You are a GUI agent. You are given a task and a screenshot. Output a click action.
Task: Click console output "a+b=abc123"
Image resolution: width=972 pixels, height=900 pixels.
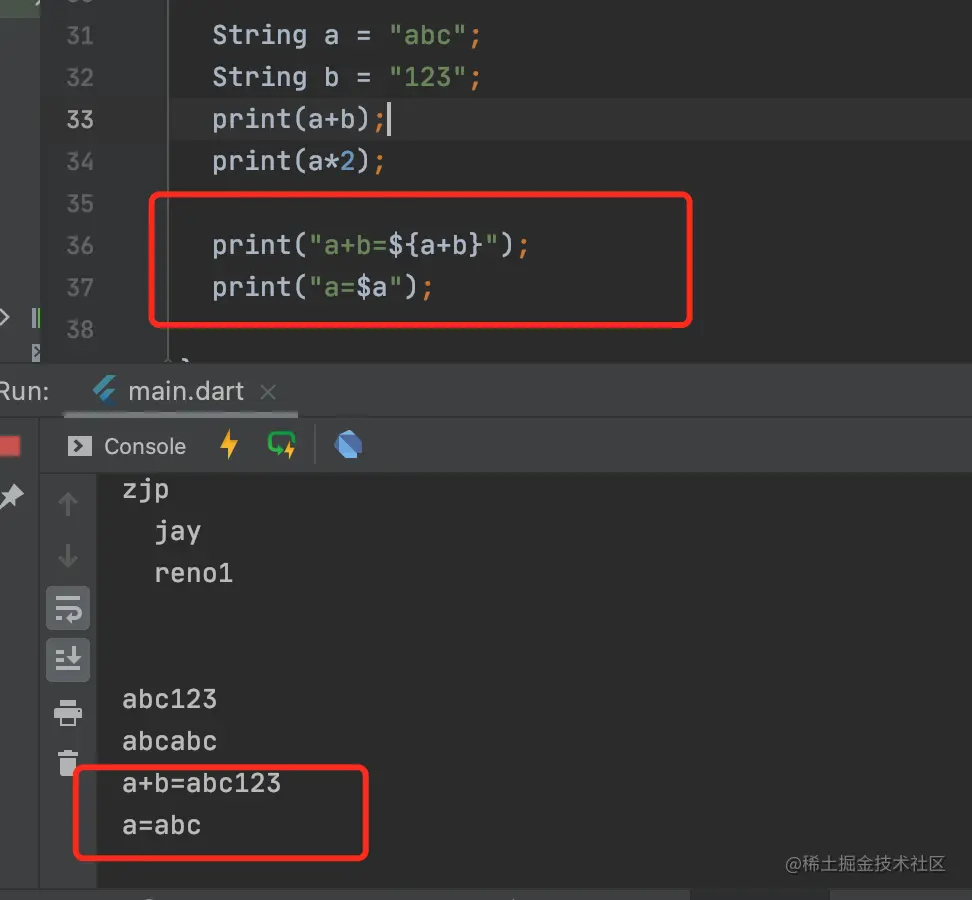pyautogui.click(x=201, y=783)
